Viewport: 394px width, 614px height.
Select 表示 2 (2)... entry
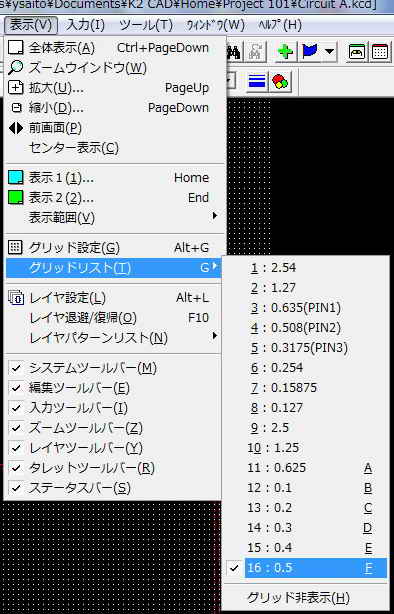[x=115, y=198]
